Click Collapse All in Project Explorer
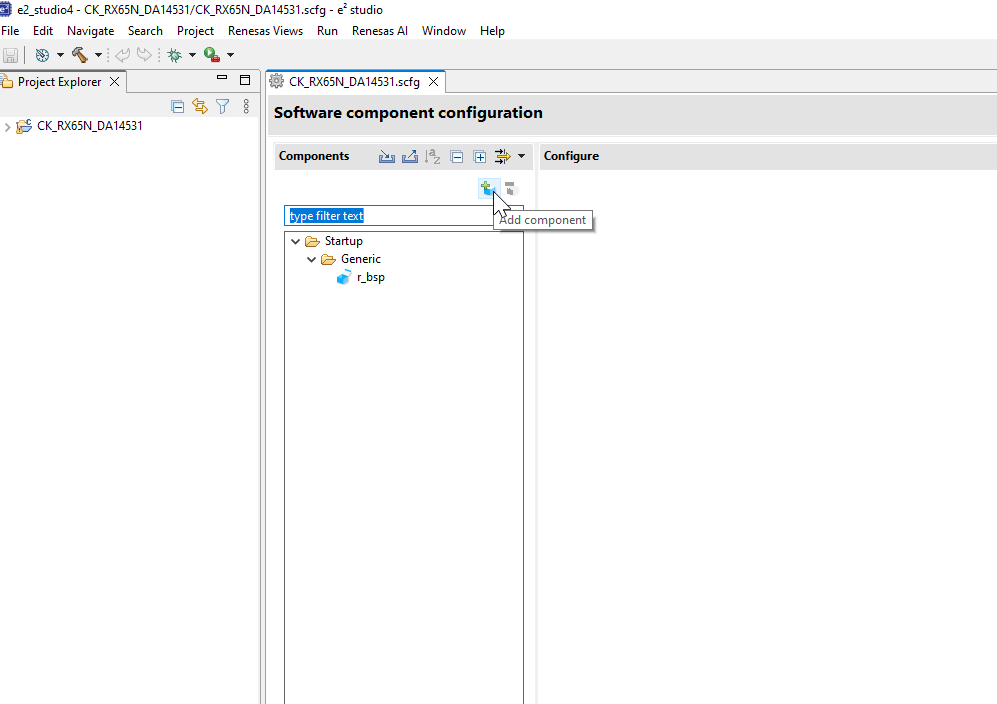This screenshot has width=997, height=704. point(177,106)
